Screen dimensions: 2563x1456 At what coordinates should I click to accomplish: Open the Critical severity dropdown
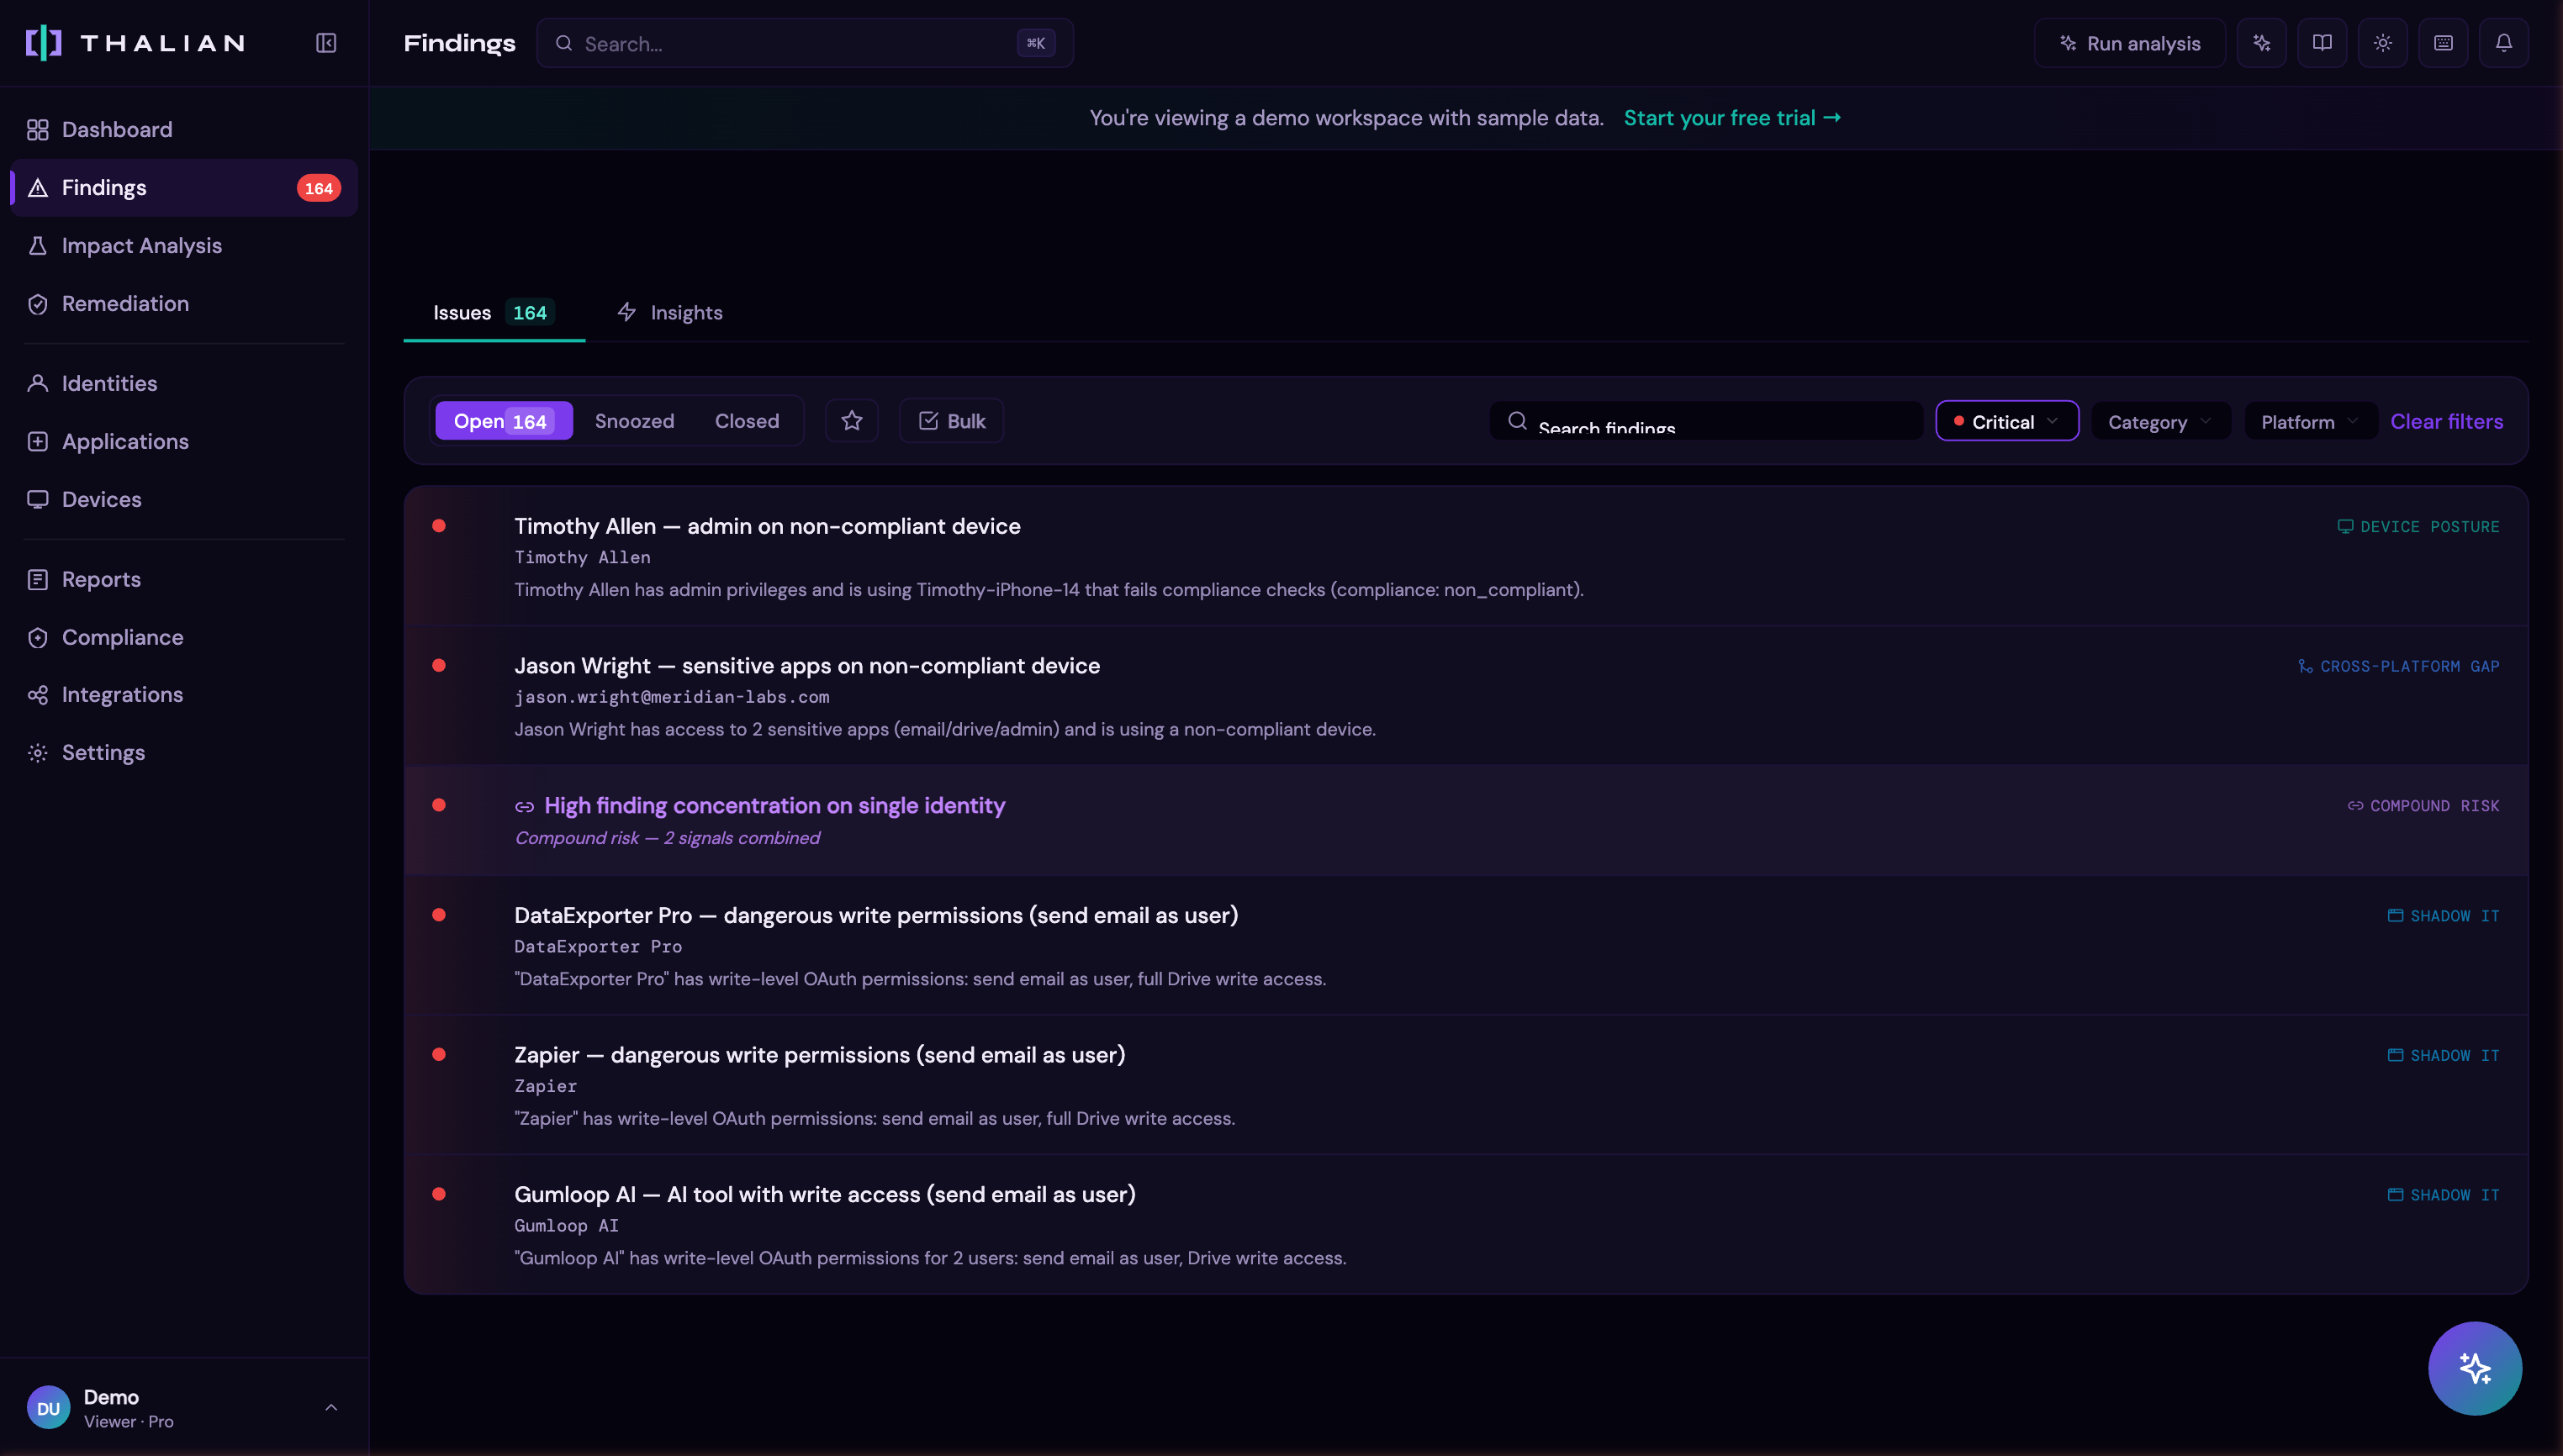[2006, 422]
